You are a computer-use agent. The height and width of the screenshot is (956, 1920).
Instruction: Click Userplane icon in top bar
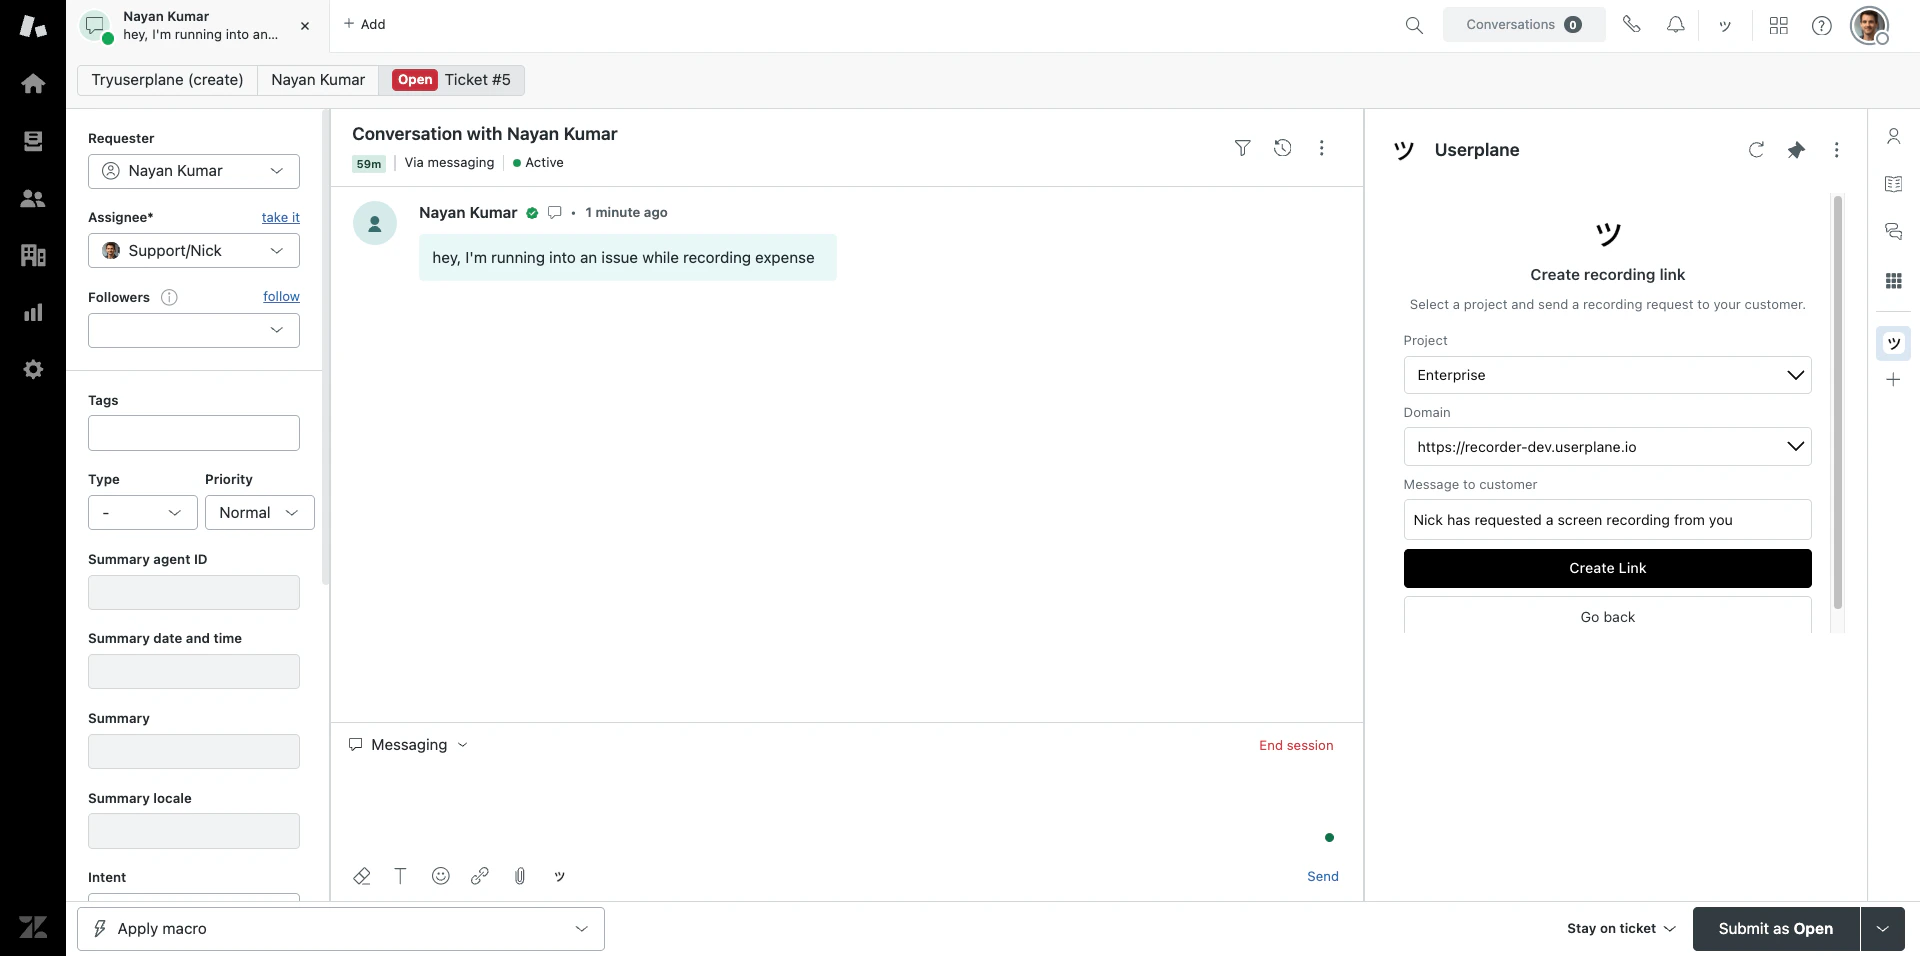[1725, 25]
